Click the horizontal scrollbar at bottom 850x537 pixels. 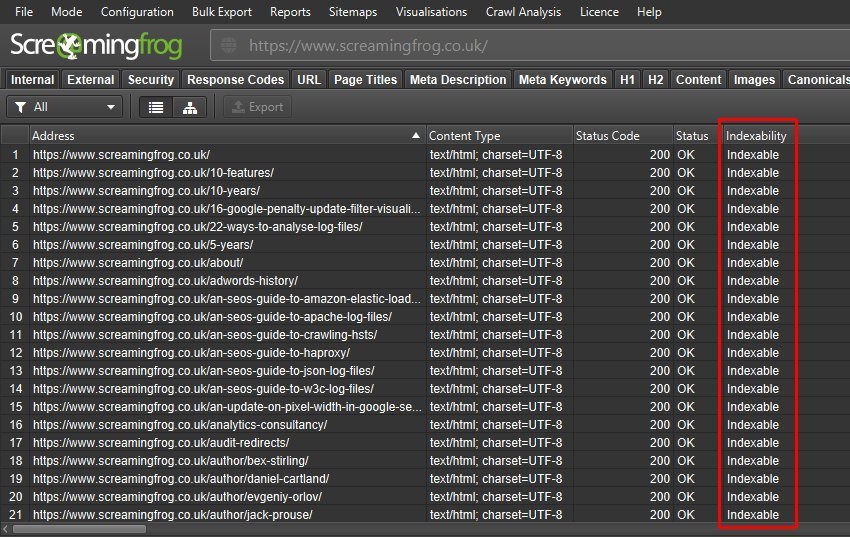point(80,529)
